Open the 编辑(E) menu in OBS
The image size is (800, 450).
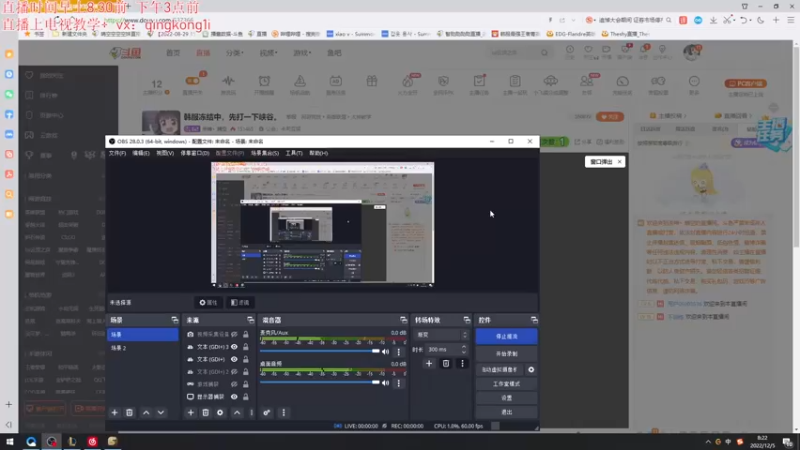[141, 153]
